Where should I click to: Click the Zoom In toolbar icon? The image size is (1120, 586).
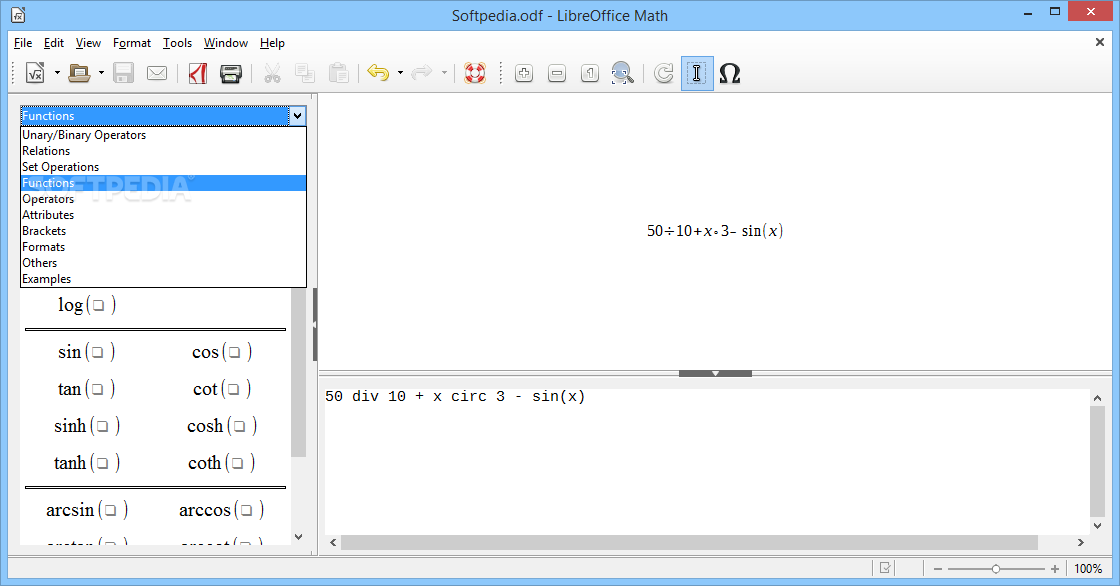(x=524, y=73)
